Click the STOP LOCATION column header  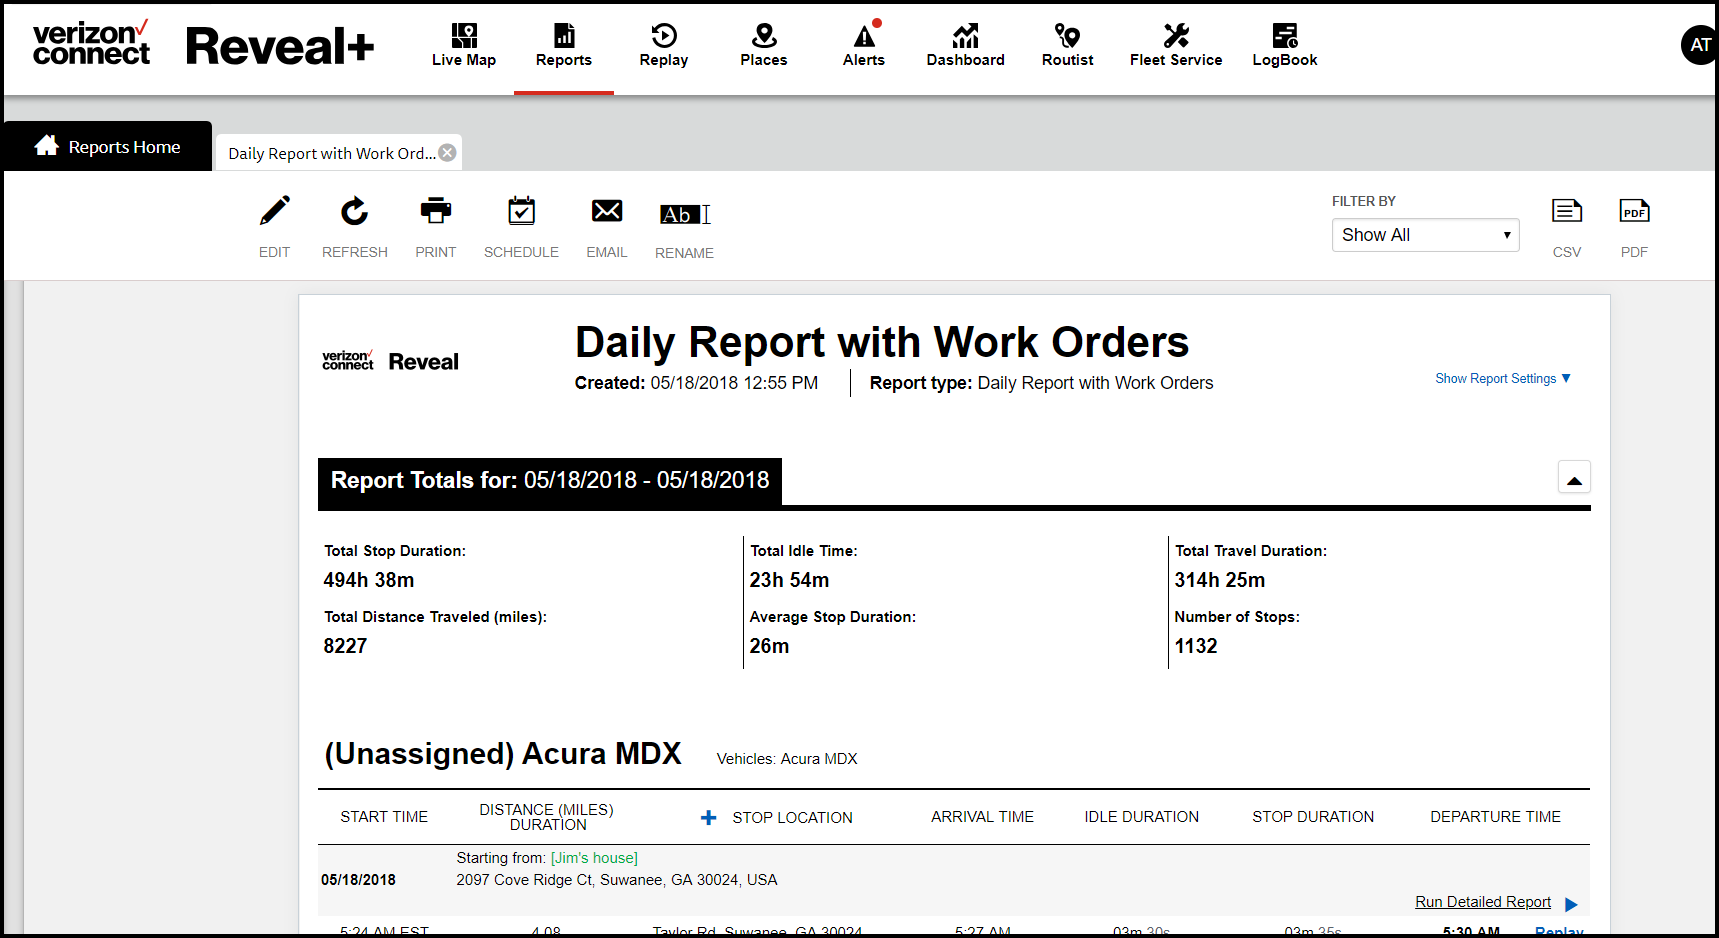(792, 818)
